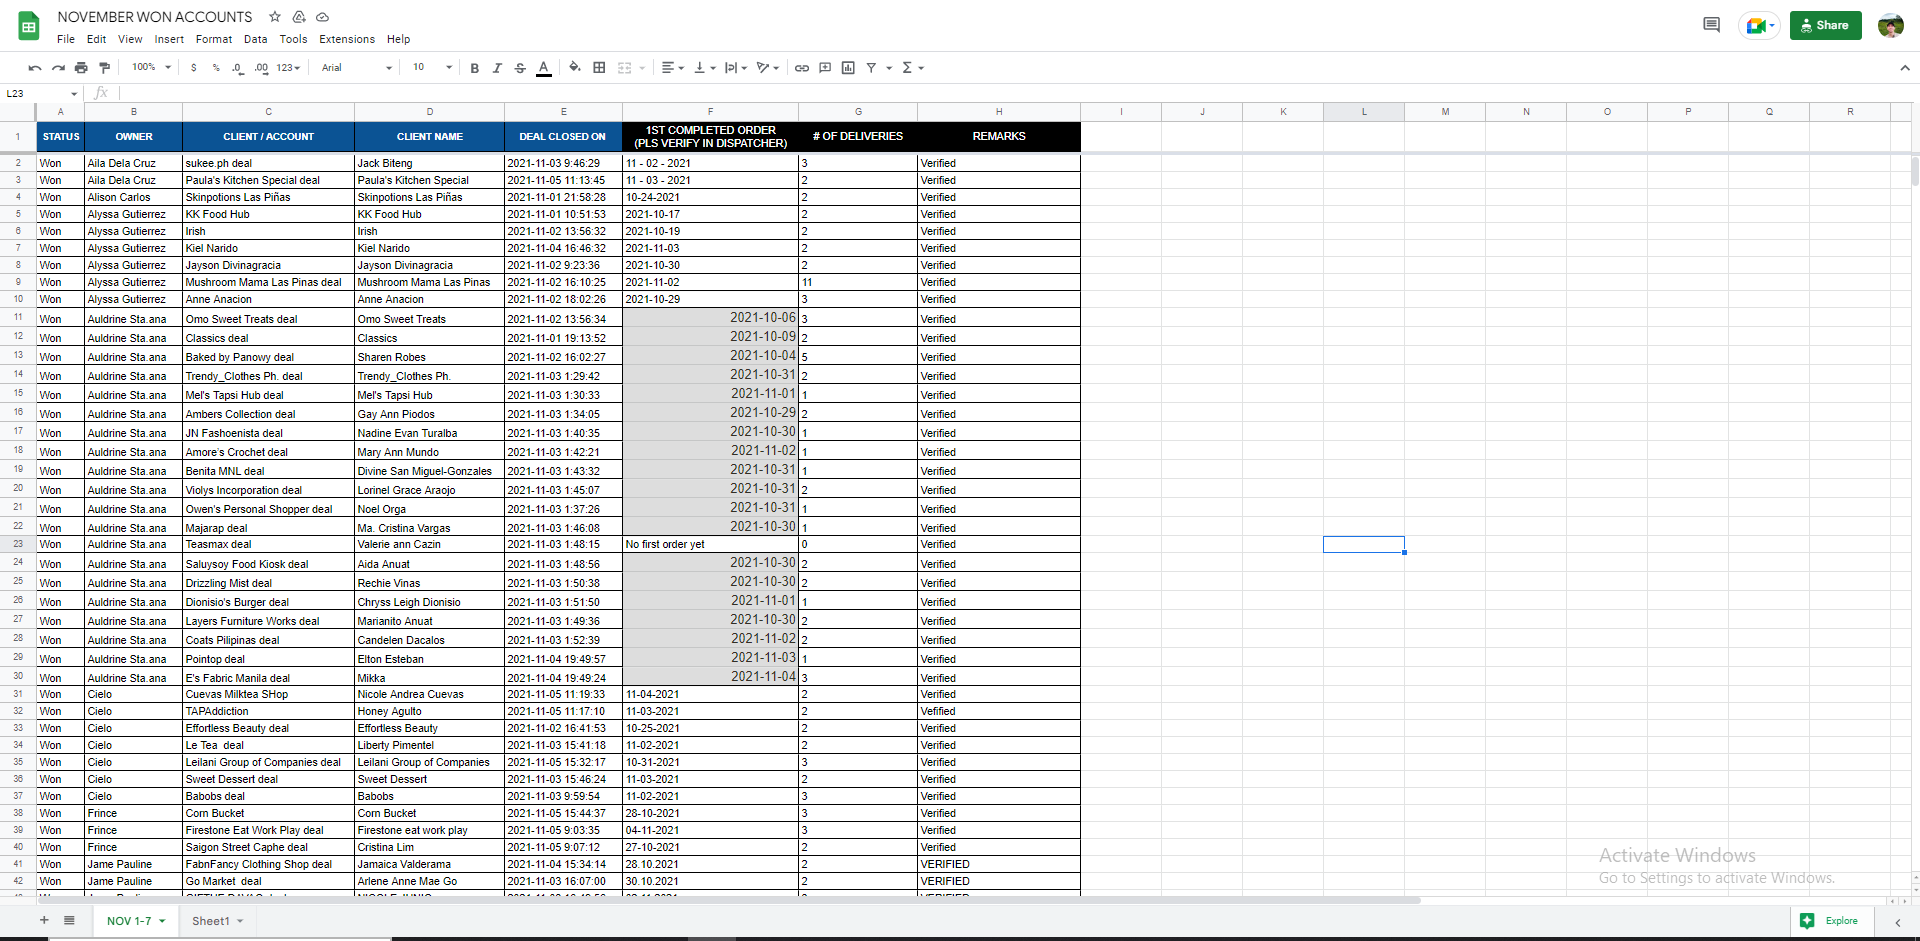Activate the paint format tool

tap(104, 68)
